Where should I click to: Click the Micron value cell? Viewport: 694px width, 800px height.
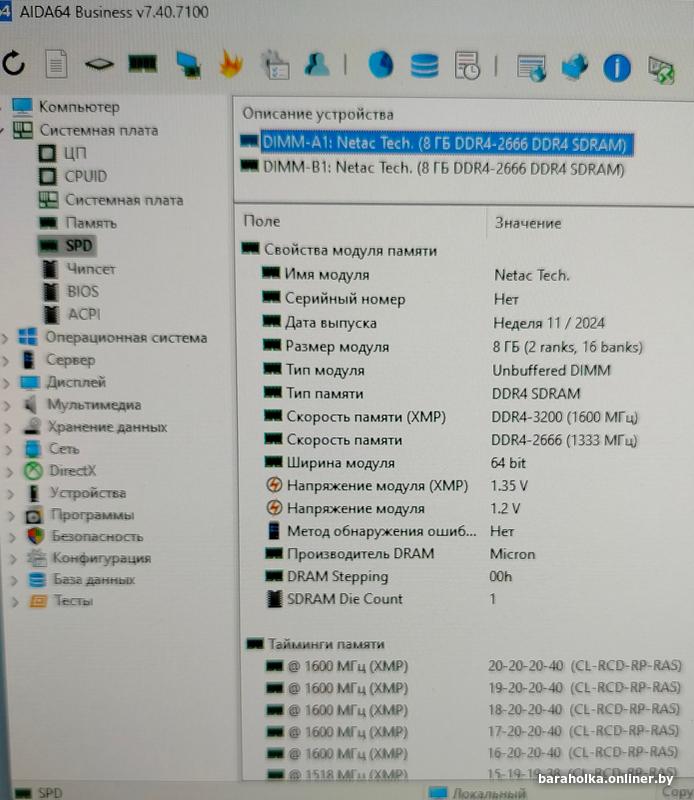tap(512, 554)
